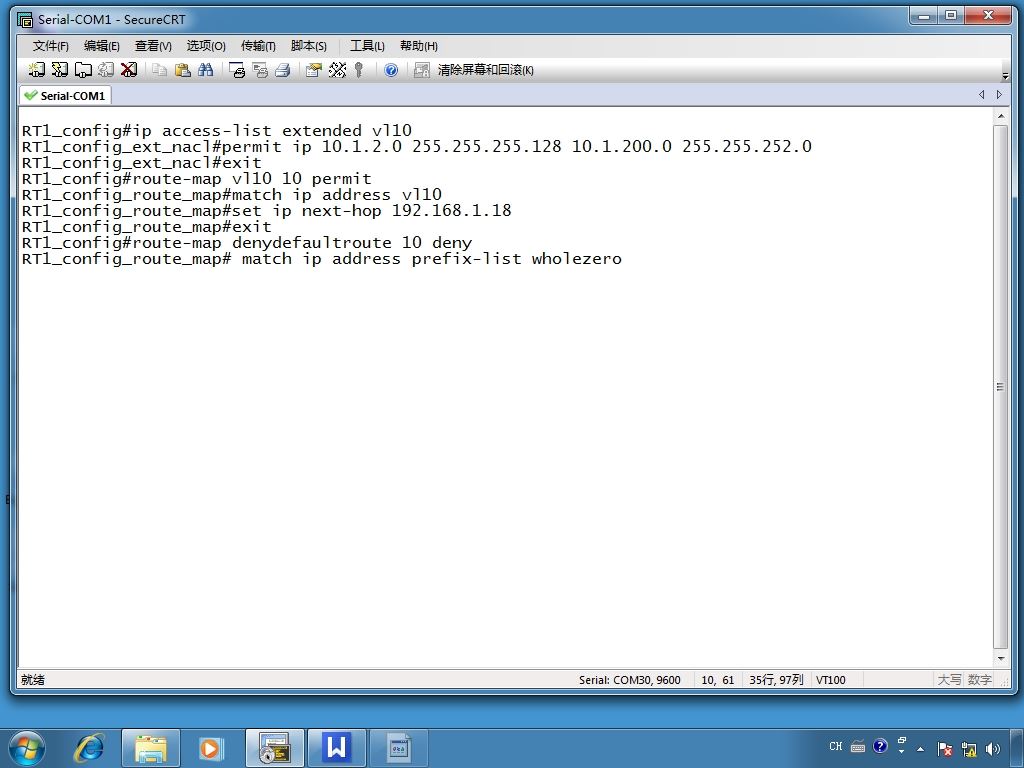Screen dimensions: 1024x768
Task: Open the language bar options arrow
Action: (902, 752)
